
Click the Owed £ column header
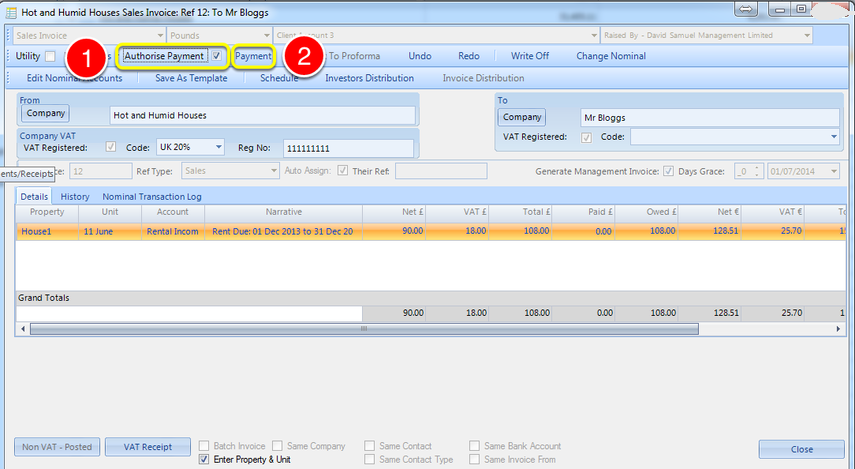pyautogui.click(x=647, y=212)
